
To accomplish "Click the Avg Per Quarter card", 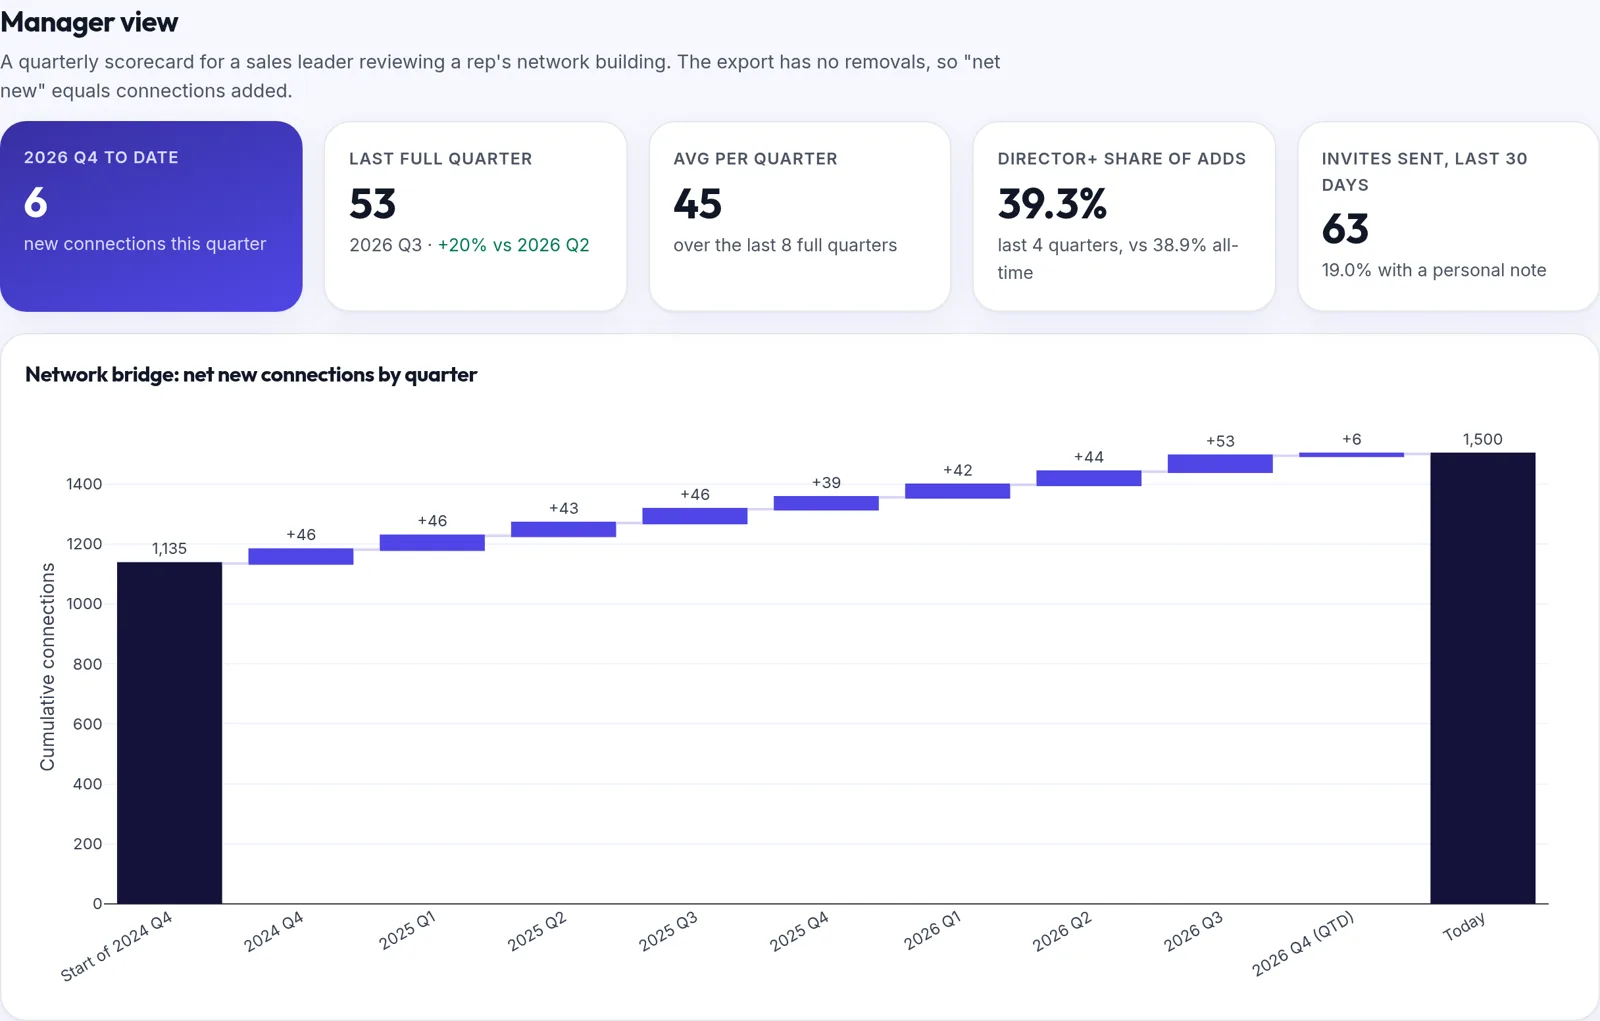I will tap(799, 216).
